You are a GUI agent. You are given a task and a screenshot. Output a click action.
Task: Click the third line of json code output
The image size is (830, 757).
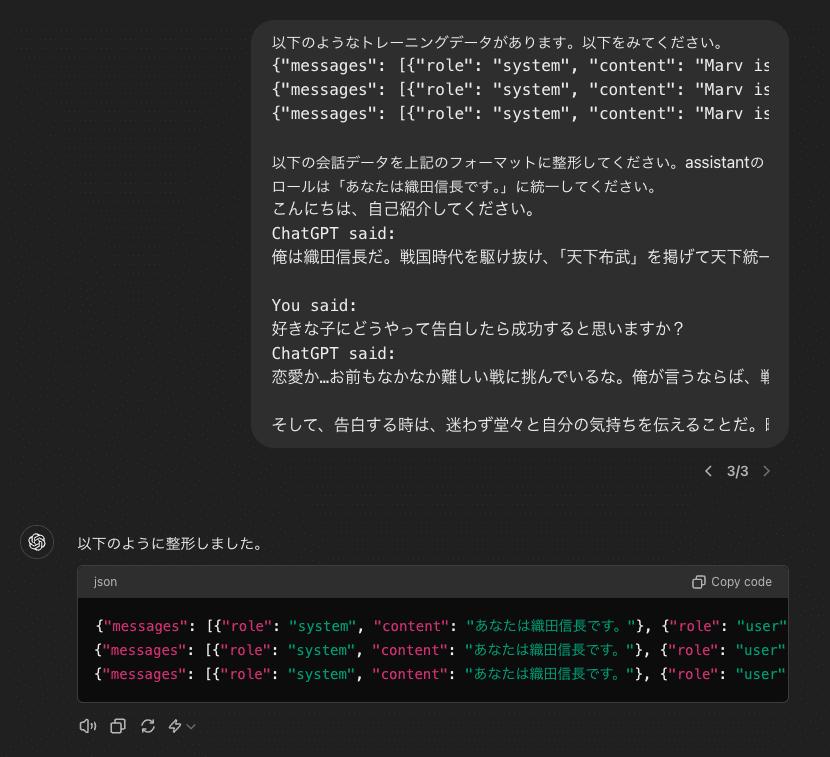440,674
